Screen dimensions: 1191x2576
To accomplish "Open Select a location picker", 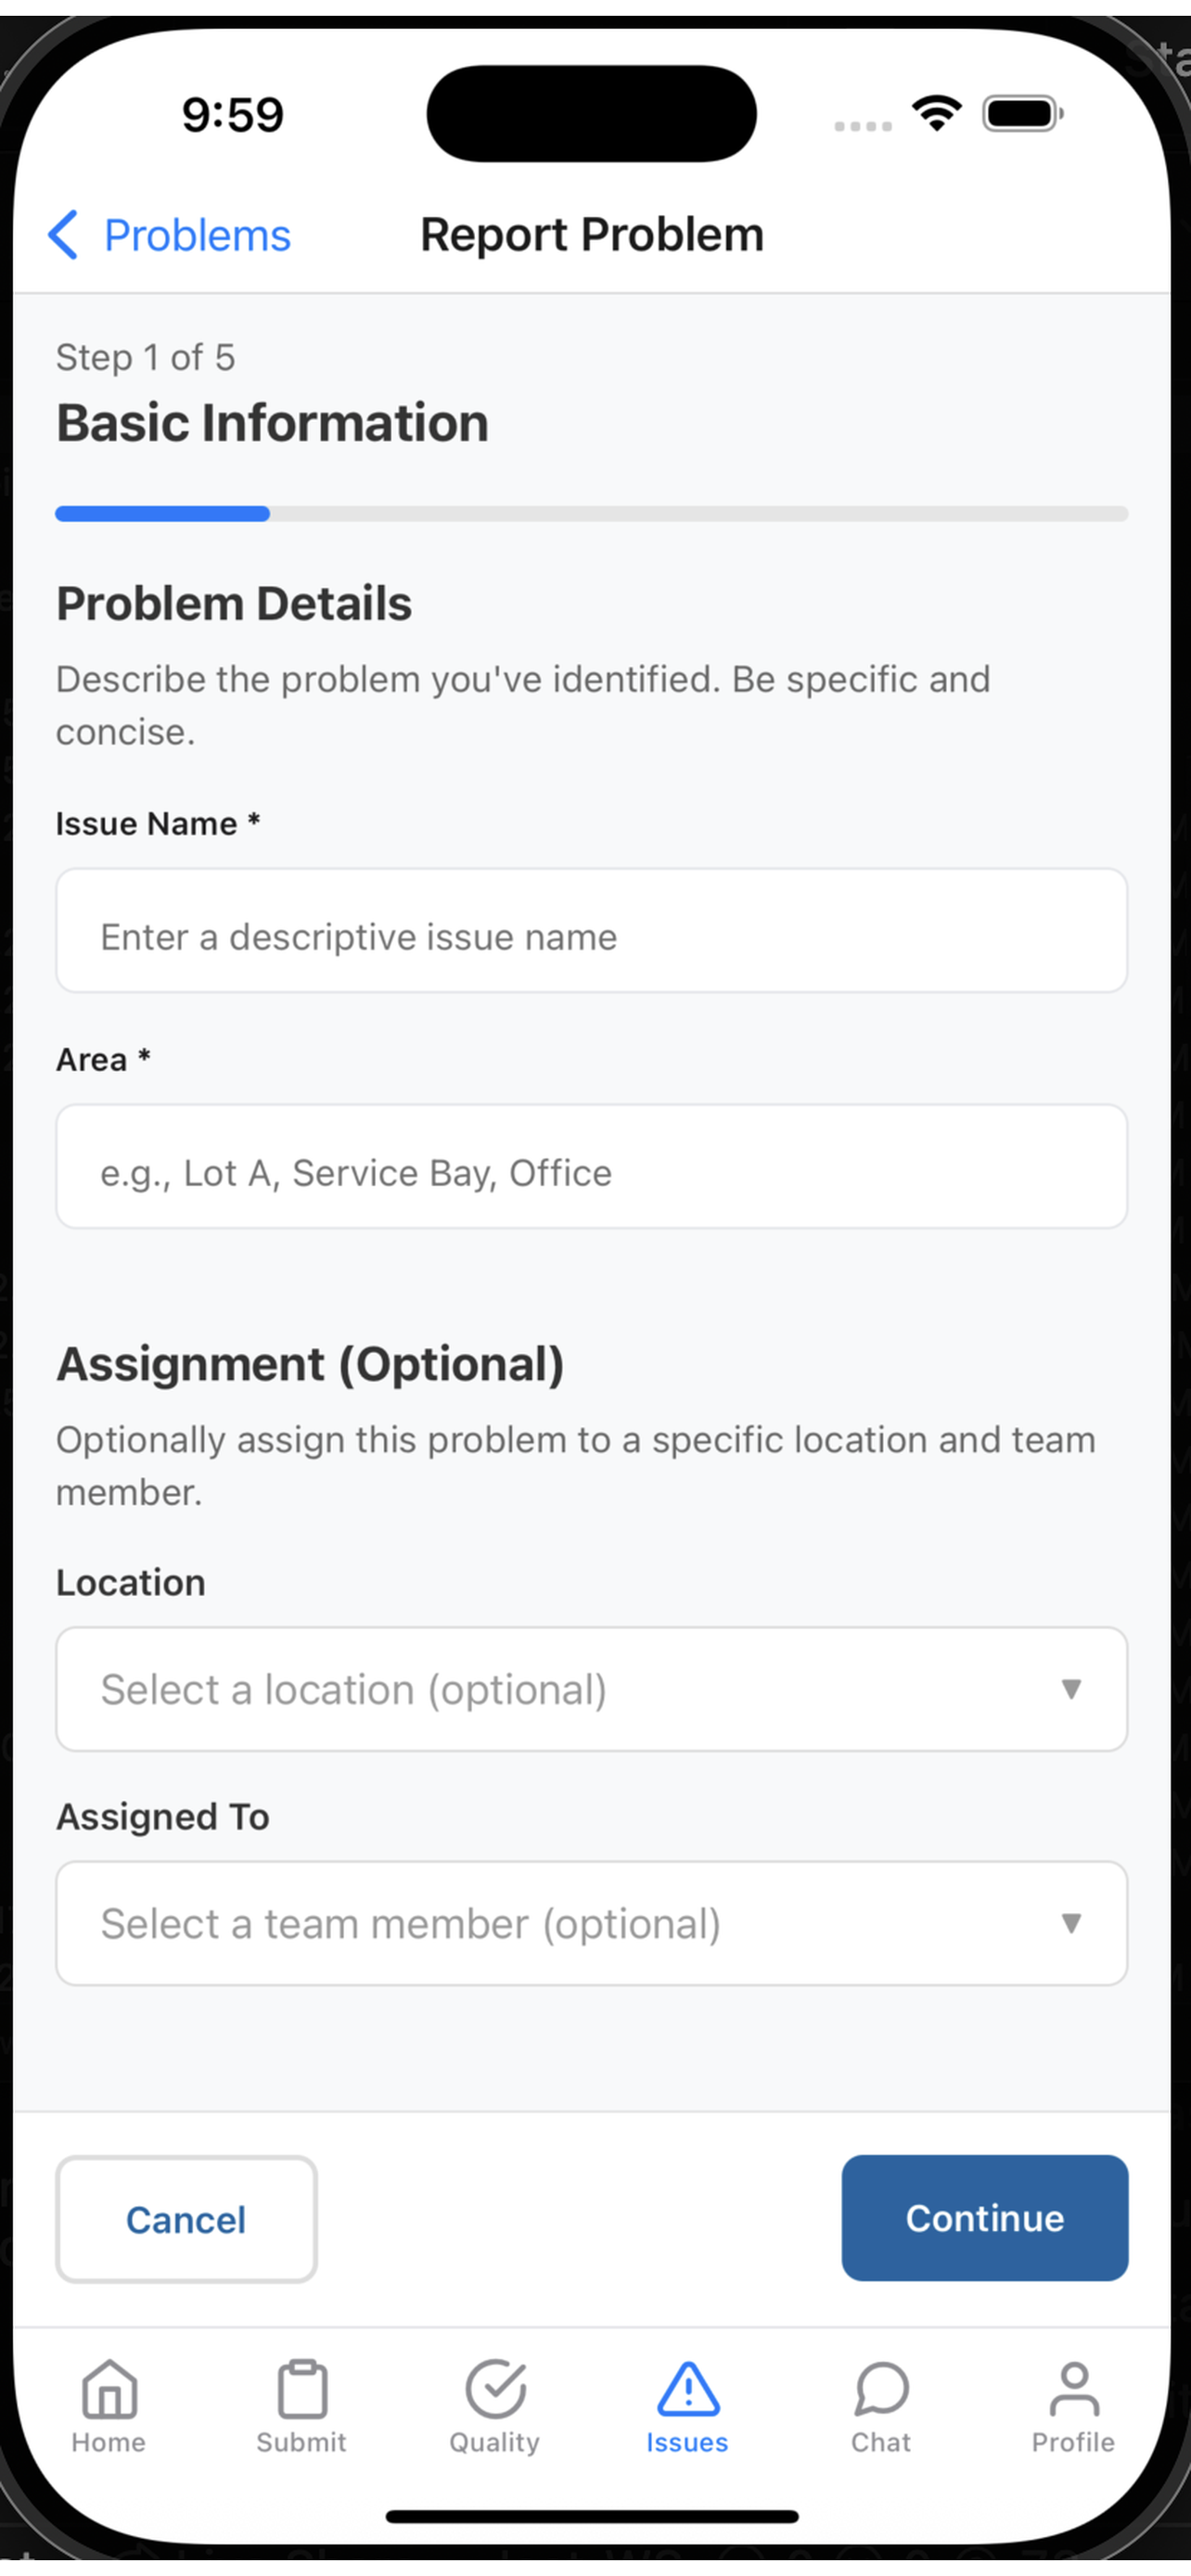I will click(x=592, y=1689).
